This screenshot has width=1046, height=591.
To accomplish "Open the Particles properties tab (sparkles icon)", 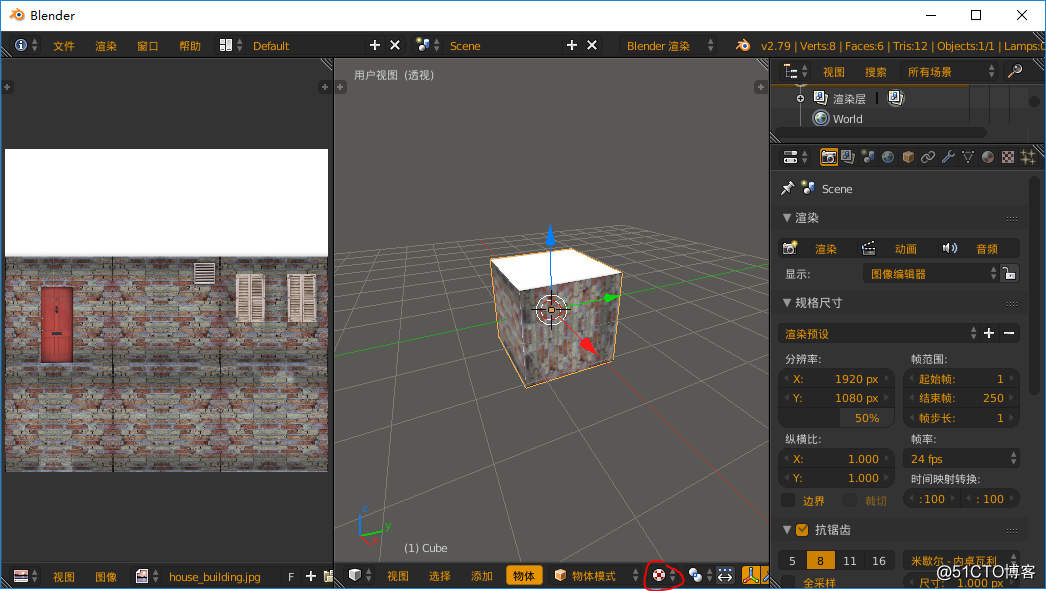I will point(1028,157).
